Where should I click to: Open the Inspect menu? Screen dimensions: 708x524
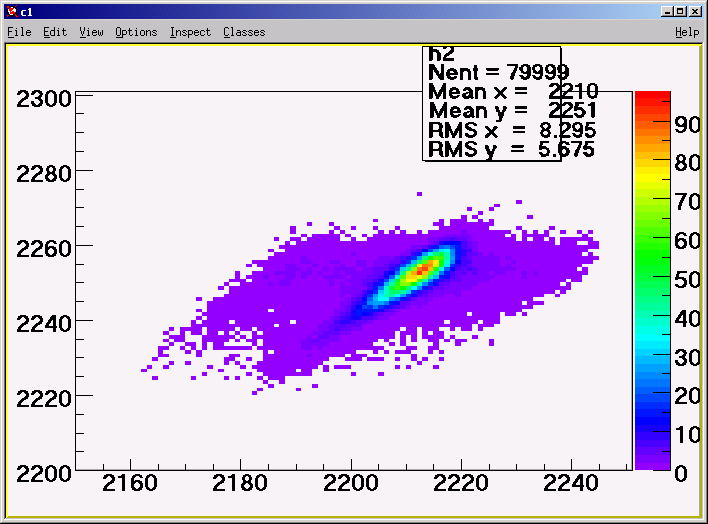(x=190, y=32)
